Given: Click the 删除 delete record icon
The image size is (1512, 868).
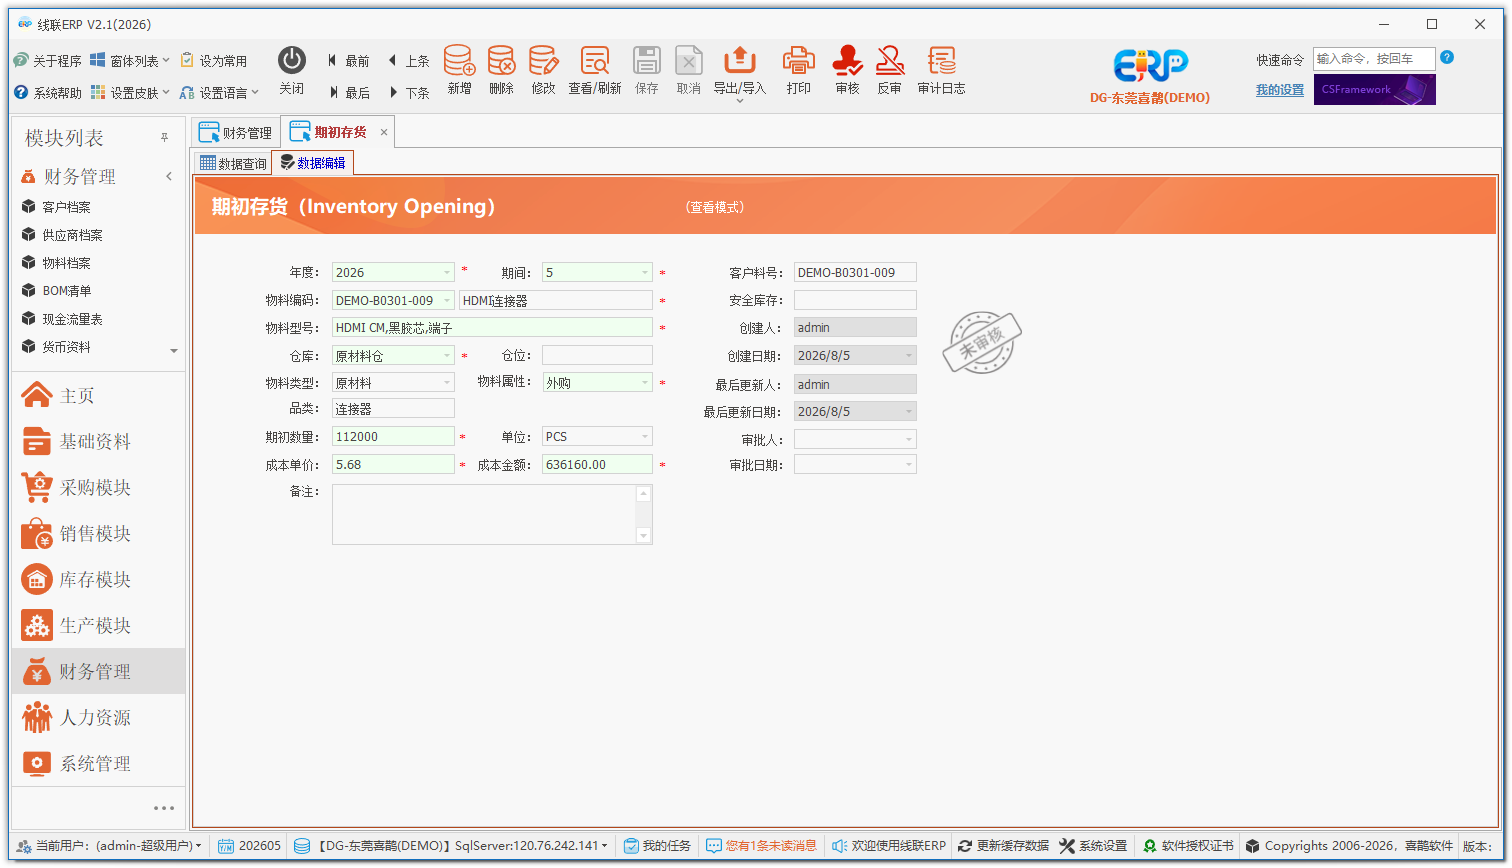Looking at the screenshot, I should (x=501, y=60).
